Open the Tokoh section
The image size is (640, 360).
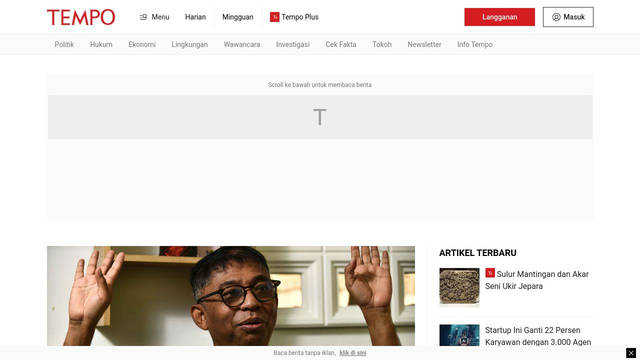point(382,44)
